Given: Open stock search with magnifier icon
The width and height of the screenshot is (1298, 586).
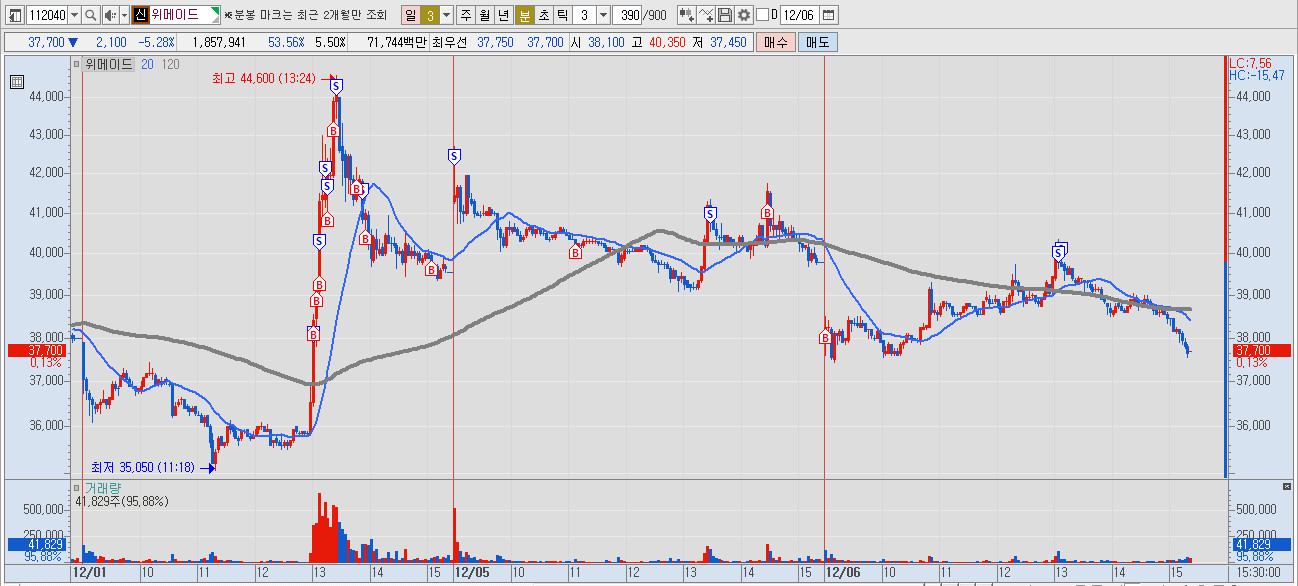Looking at the screenshot, I should pyautogui.click(x=91, y=15).
